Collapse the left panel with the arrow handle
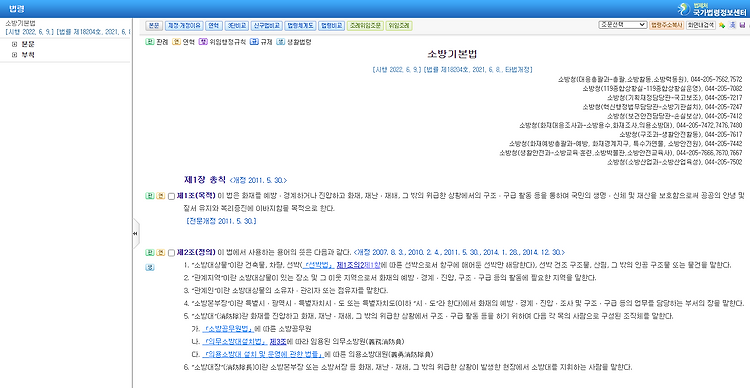This screenshot has width=750, height=388. click(135, 233)
